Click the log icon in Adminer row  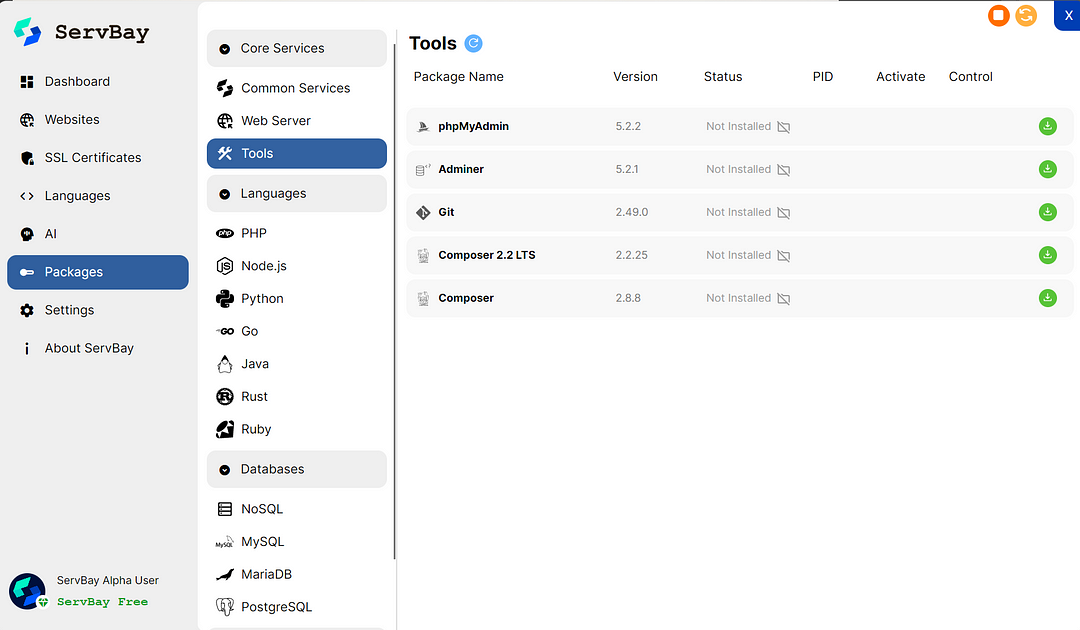point(784,169)
